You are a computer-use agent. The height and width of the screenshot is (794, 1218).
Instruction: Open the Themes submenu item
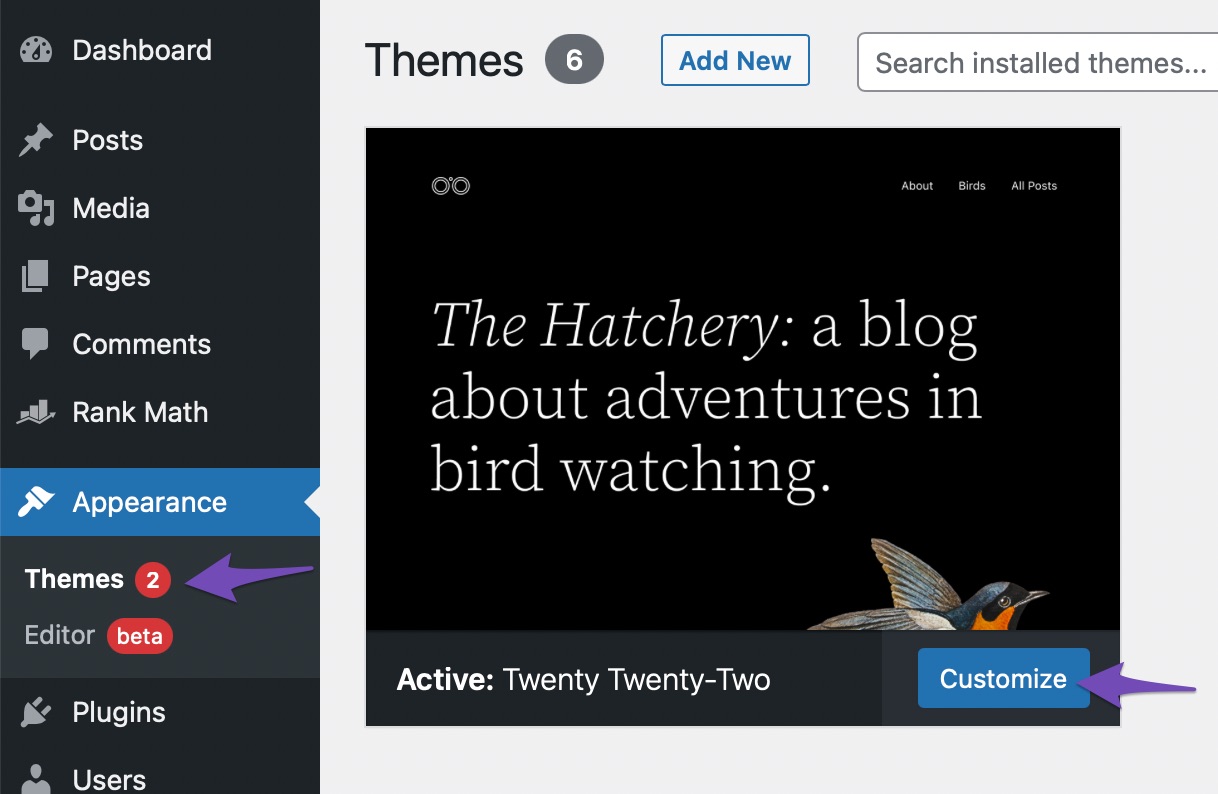click(x=74, y=579)
